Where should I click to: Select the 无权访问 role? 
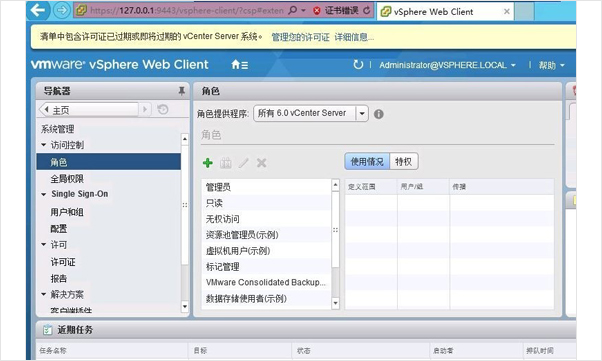pyautogui.click(x=266, y=219)
